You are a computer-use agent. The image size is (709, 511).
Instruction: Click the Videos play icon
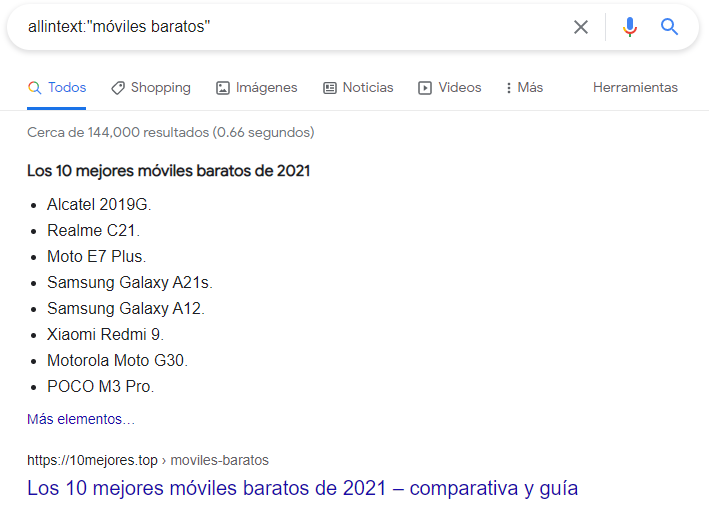pyautogui.click(x=425, y=88)
